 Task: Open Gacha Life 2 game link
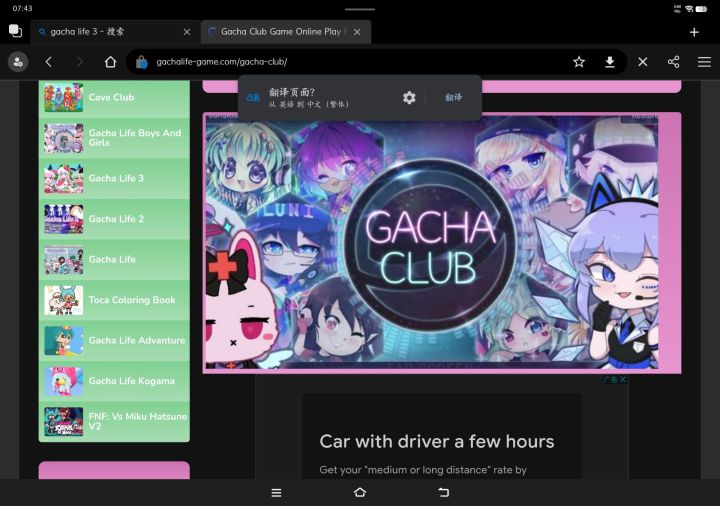114,219
